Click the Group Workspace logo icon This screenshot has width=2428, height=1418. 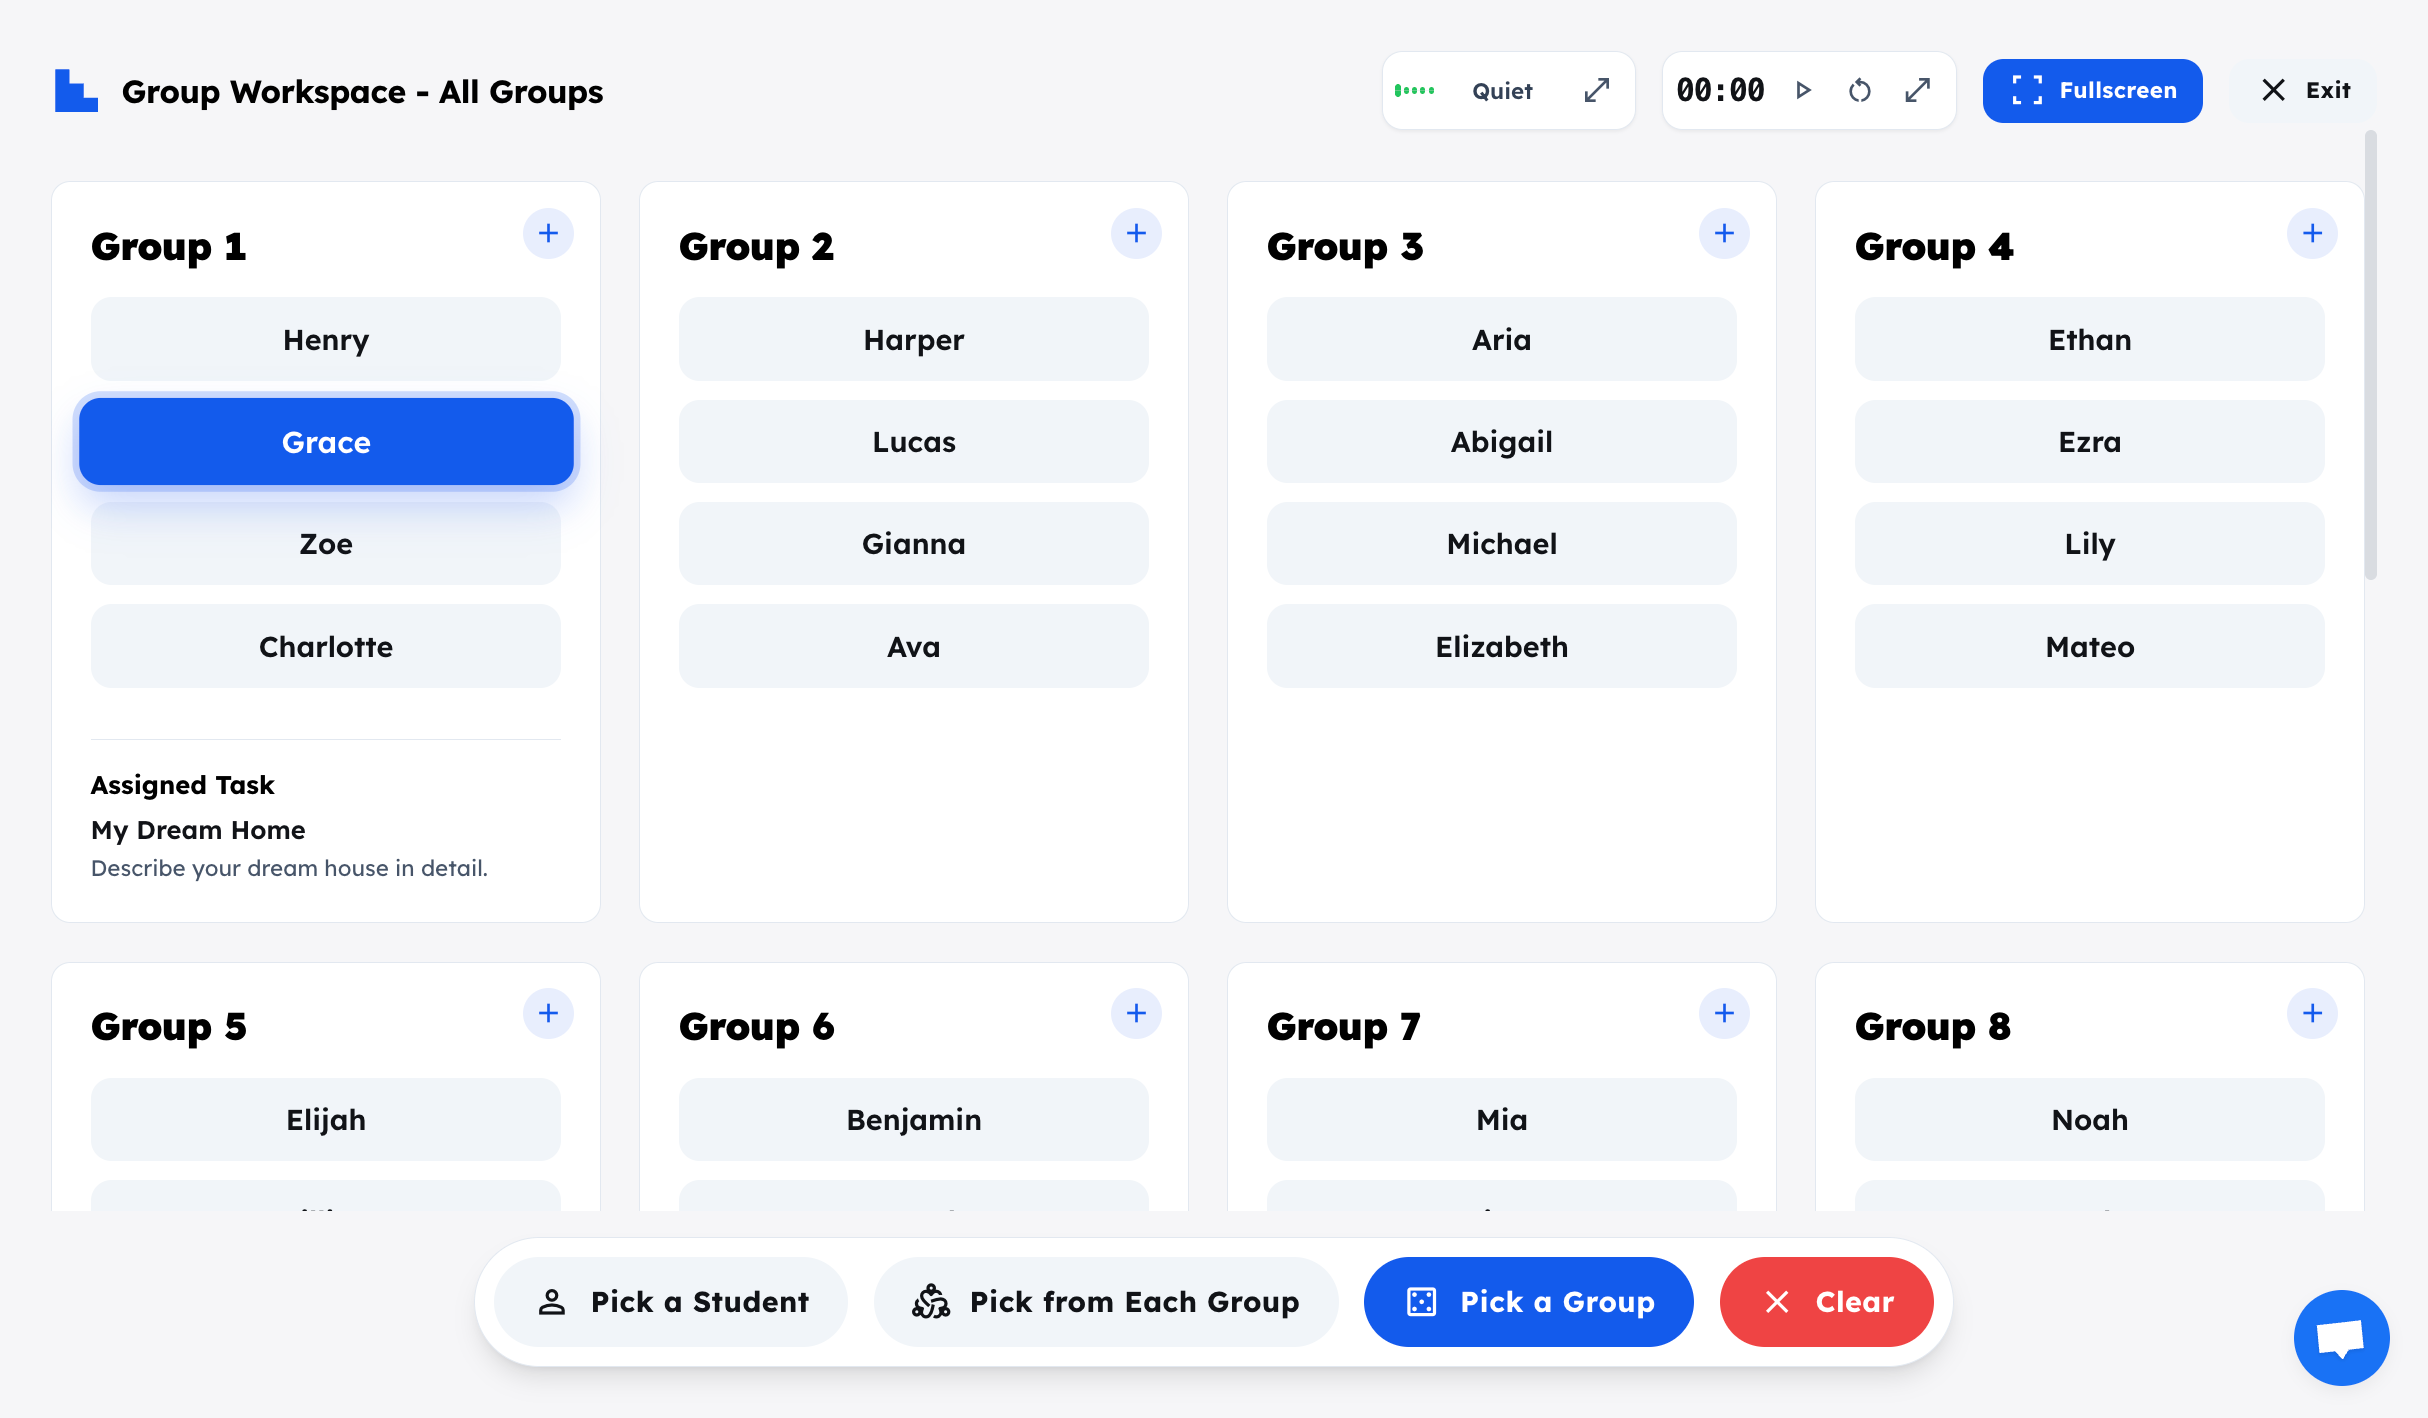[x=76, y=90]
